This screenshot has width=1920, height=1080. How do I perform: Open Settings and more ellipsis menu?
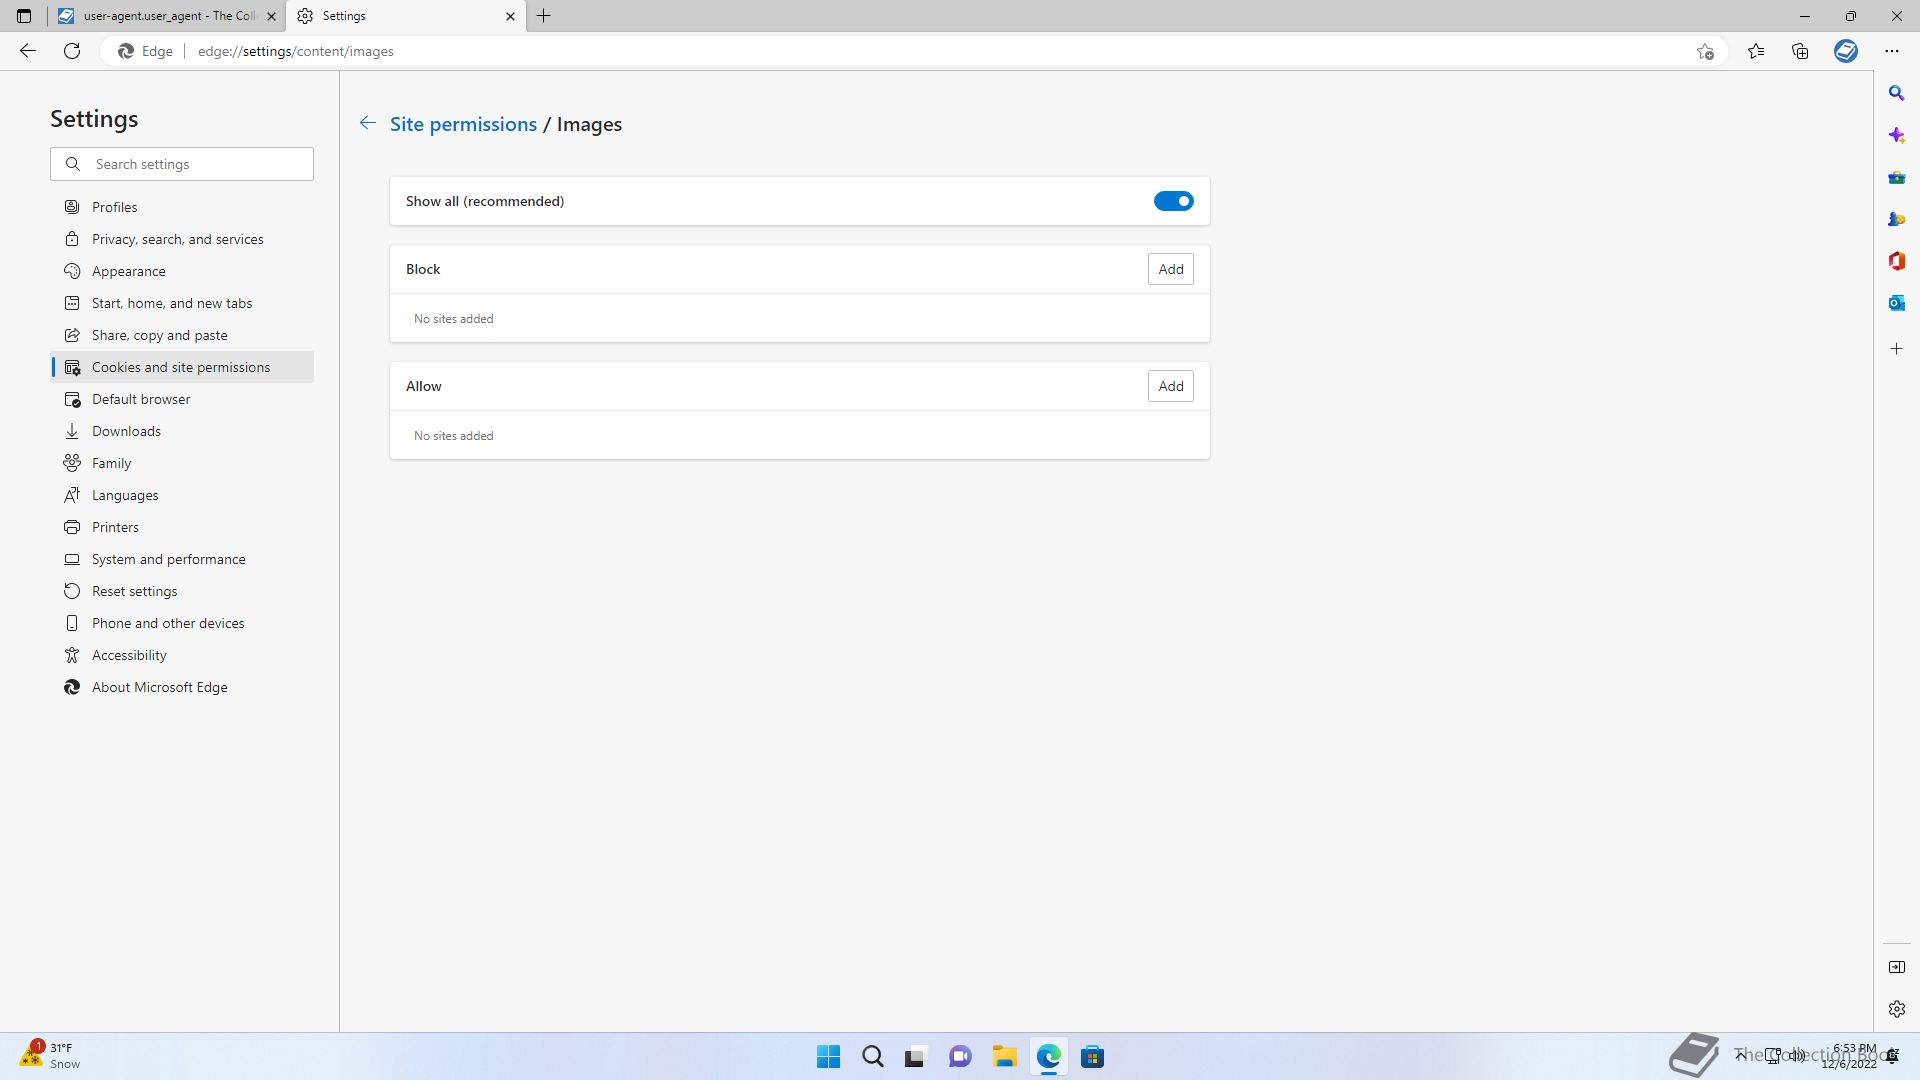[1891, 51]
